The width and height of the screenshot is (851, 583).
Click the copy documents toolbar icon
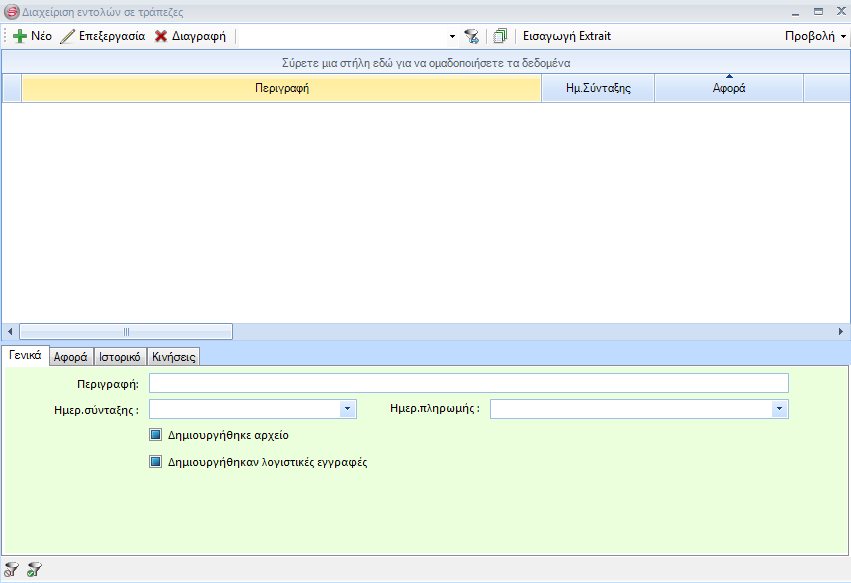pyautogui.click(x=500, y=36)
